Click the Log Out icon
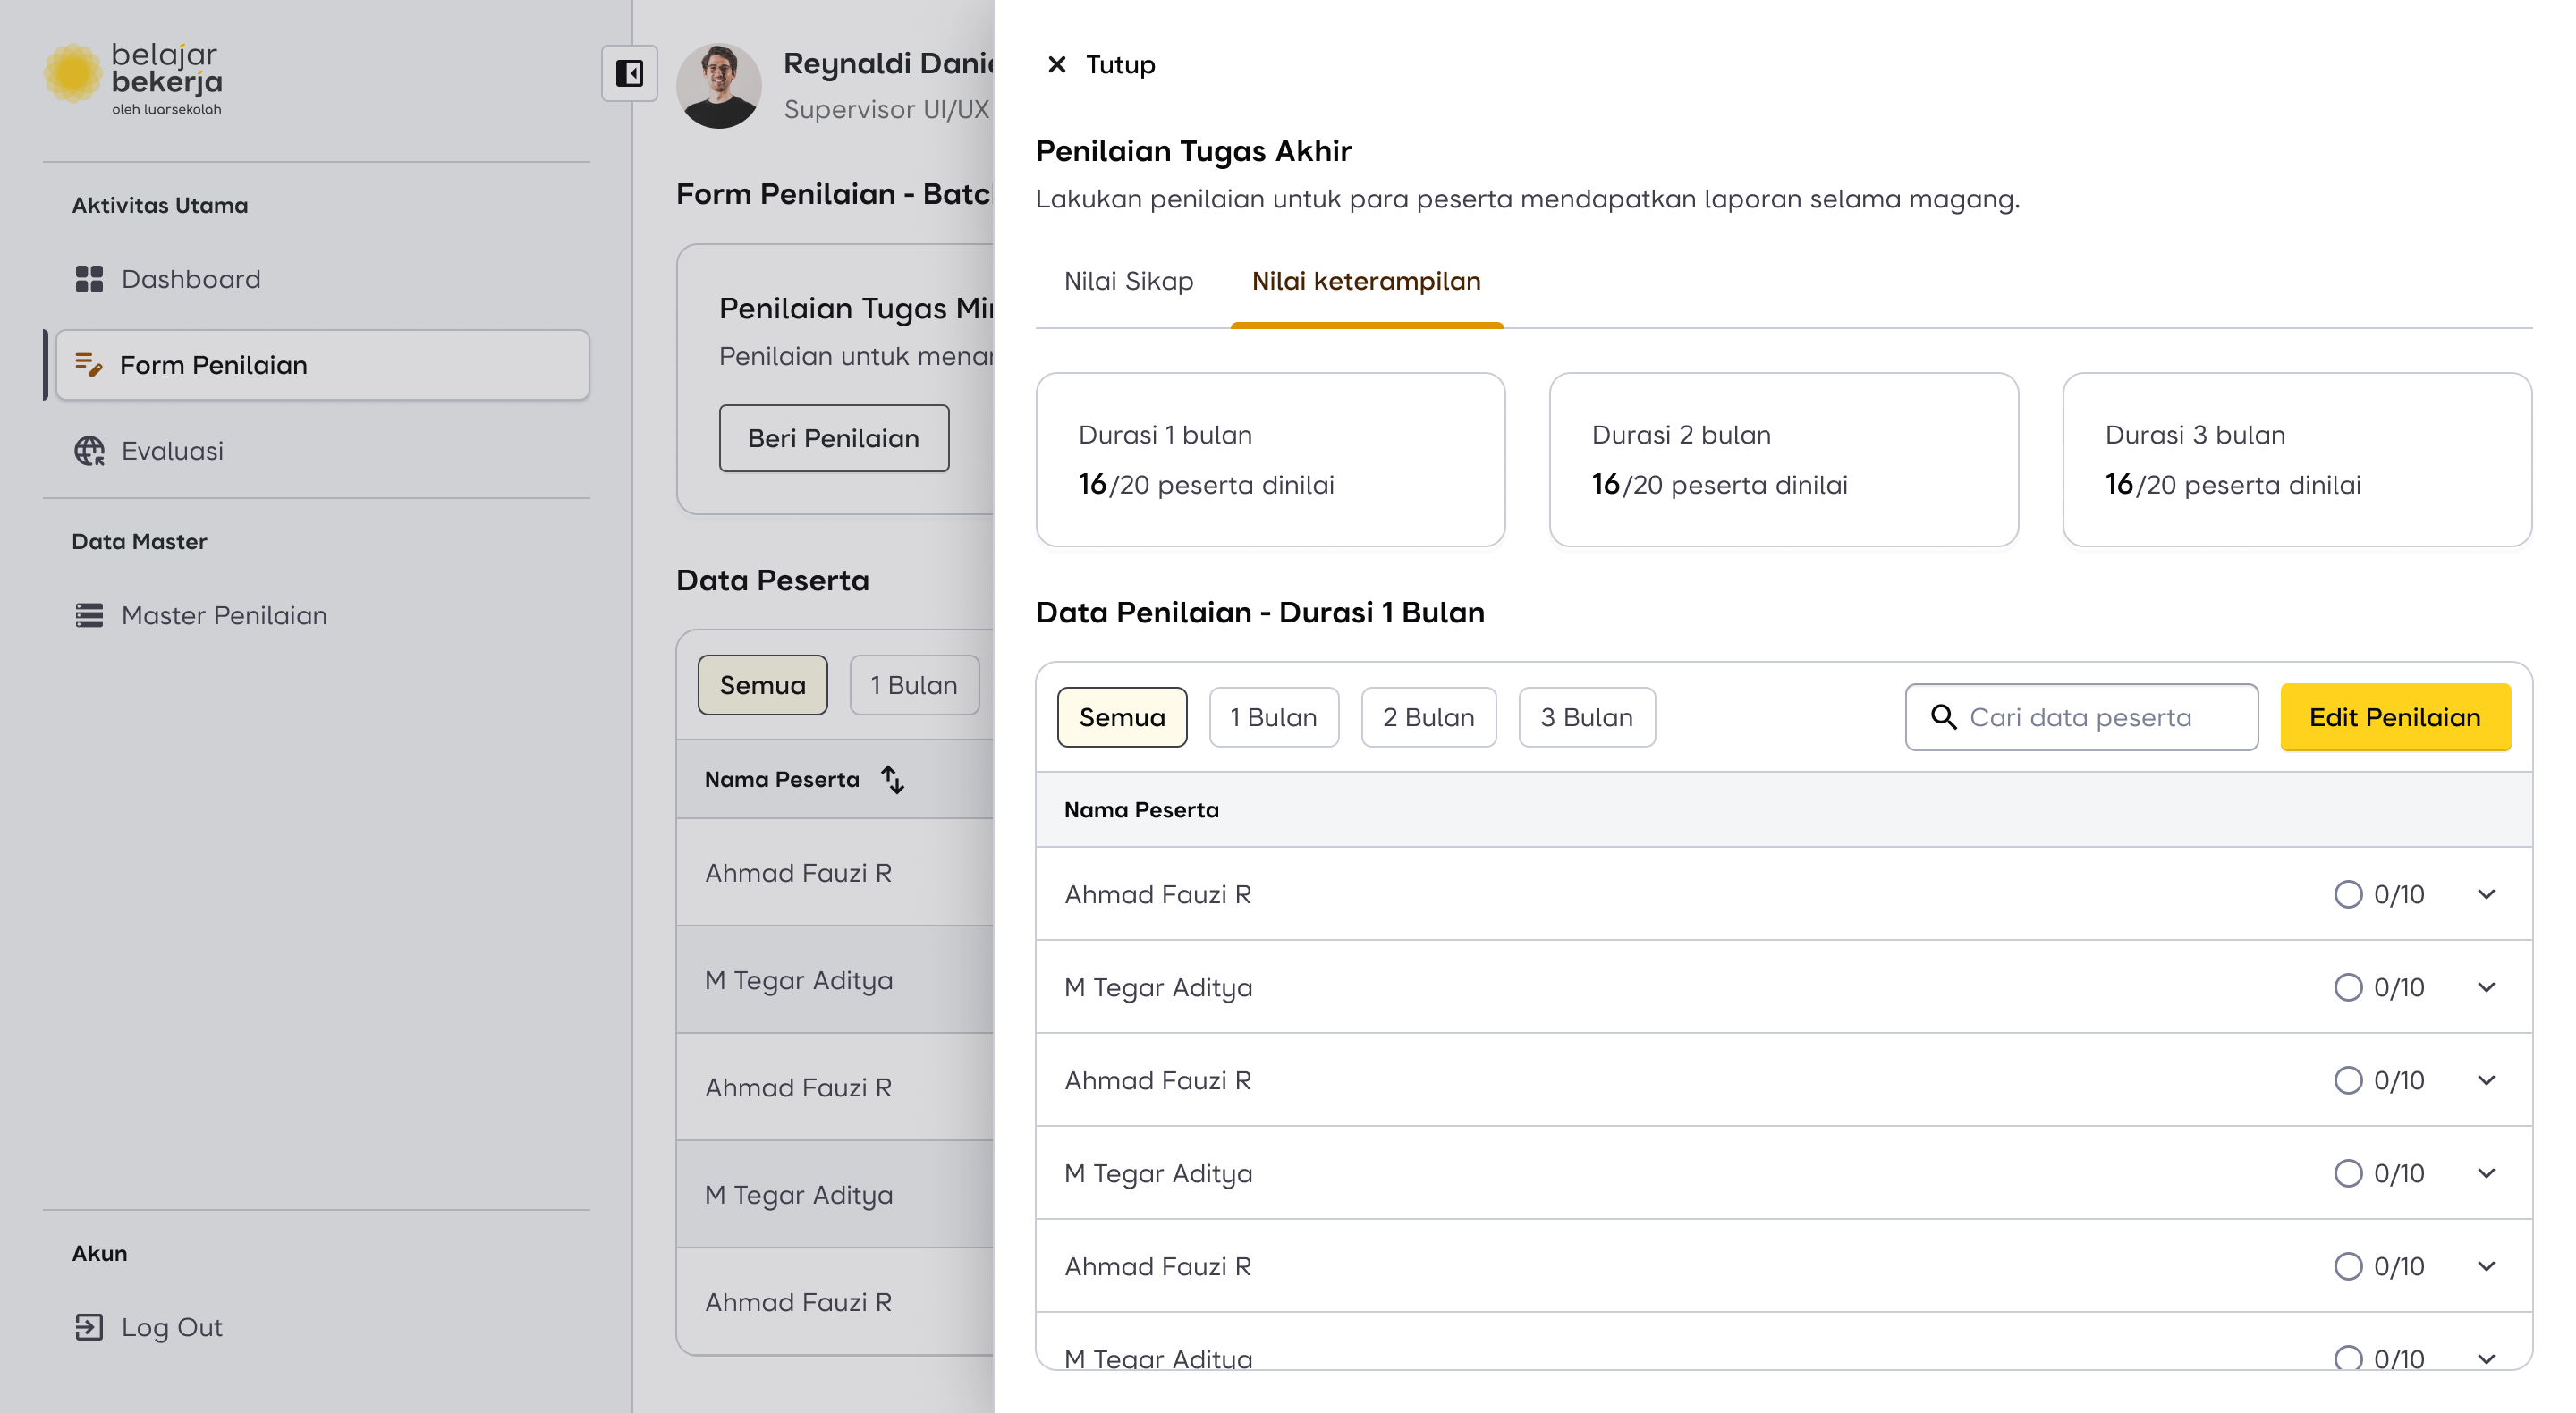Screen dimensions: 2576x1413 tap(89, 1327)
